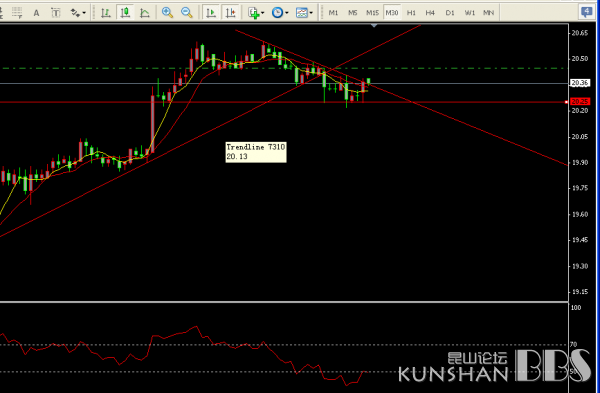Zoom out of the chart
The width and height of the screenshot is (600, 393).
(187, 13)
